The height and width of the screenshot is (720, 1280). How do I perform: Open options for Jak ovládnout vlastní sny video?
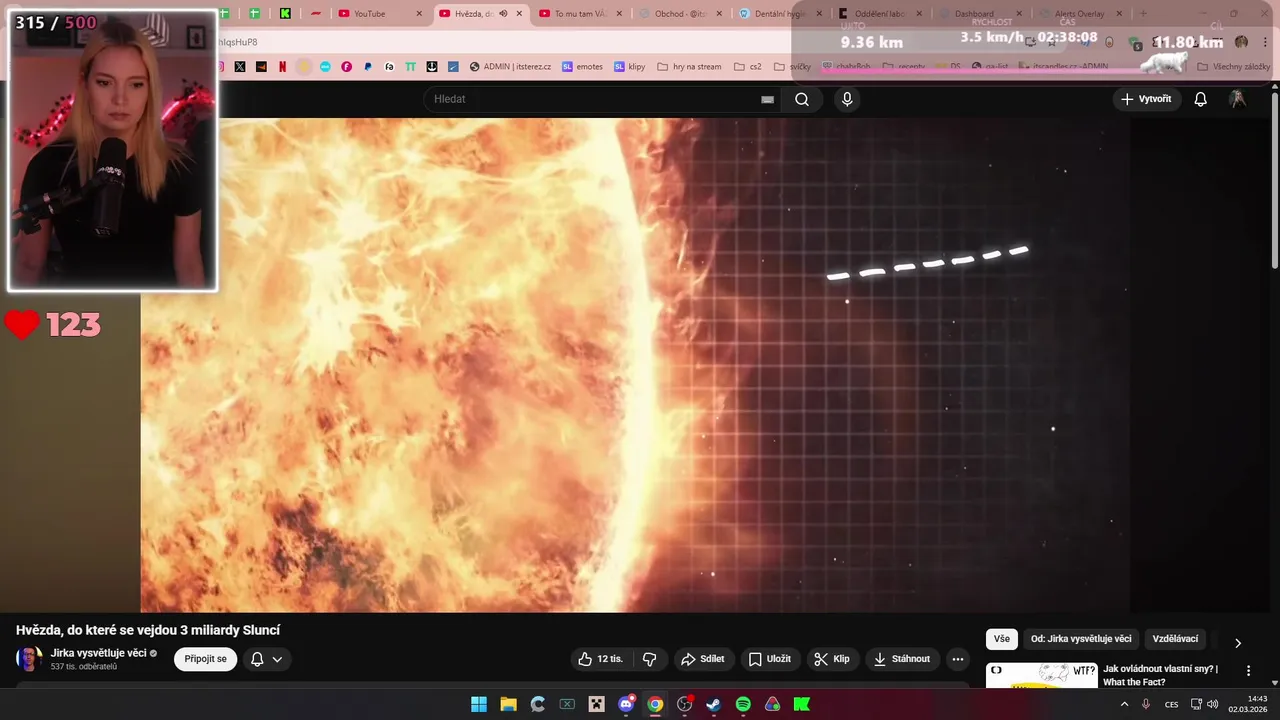tap(1248, 671)
